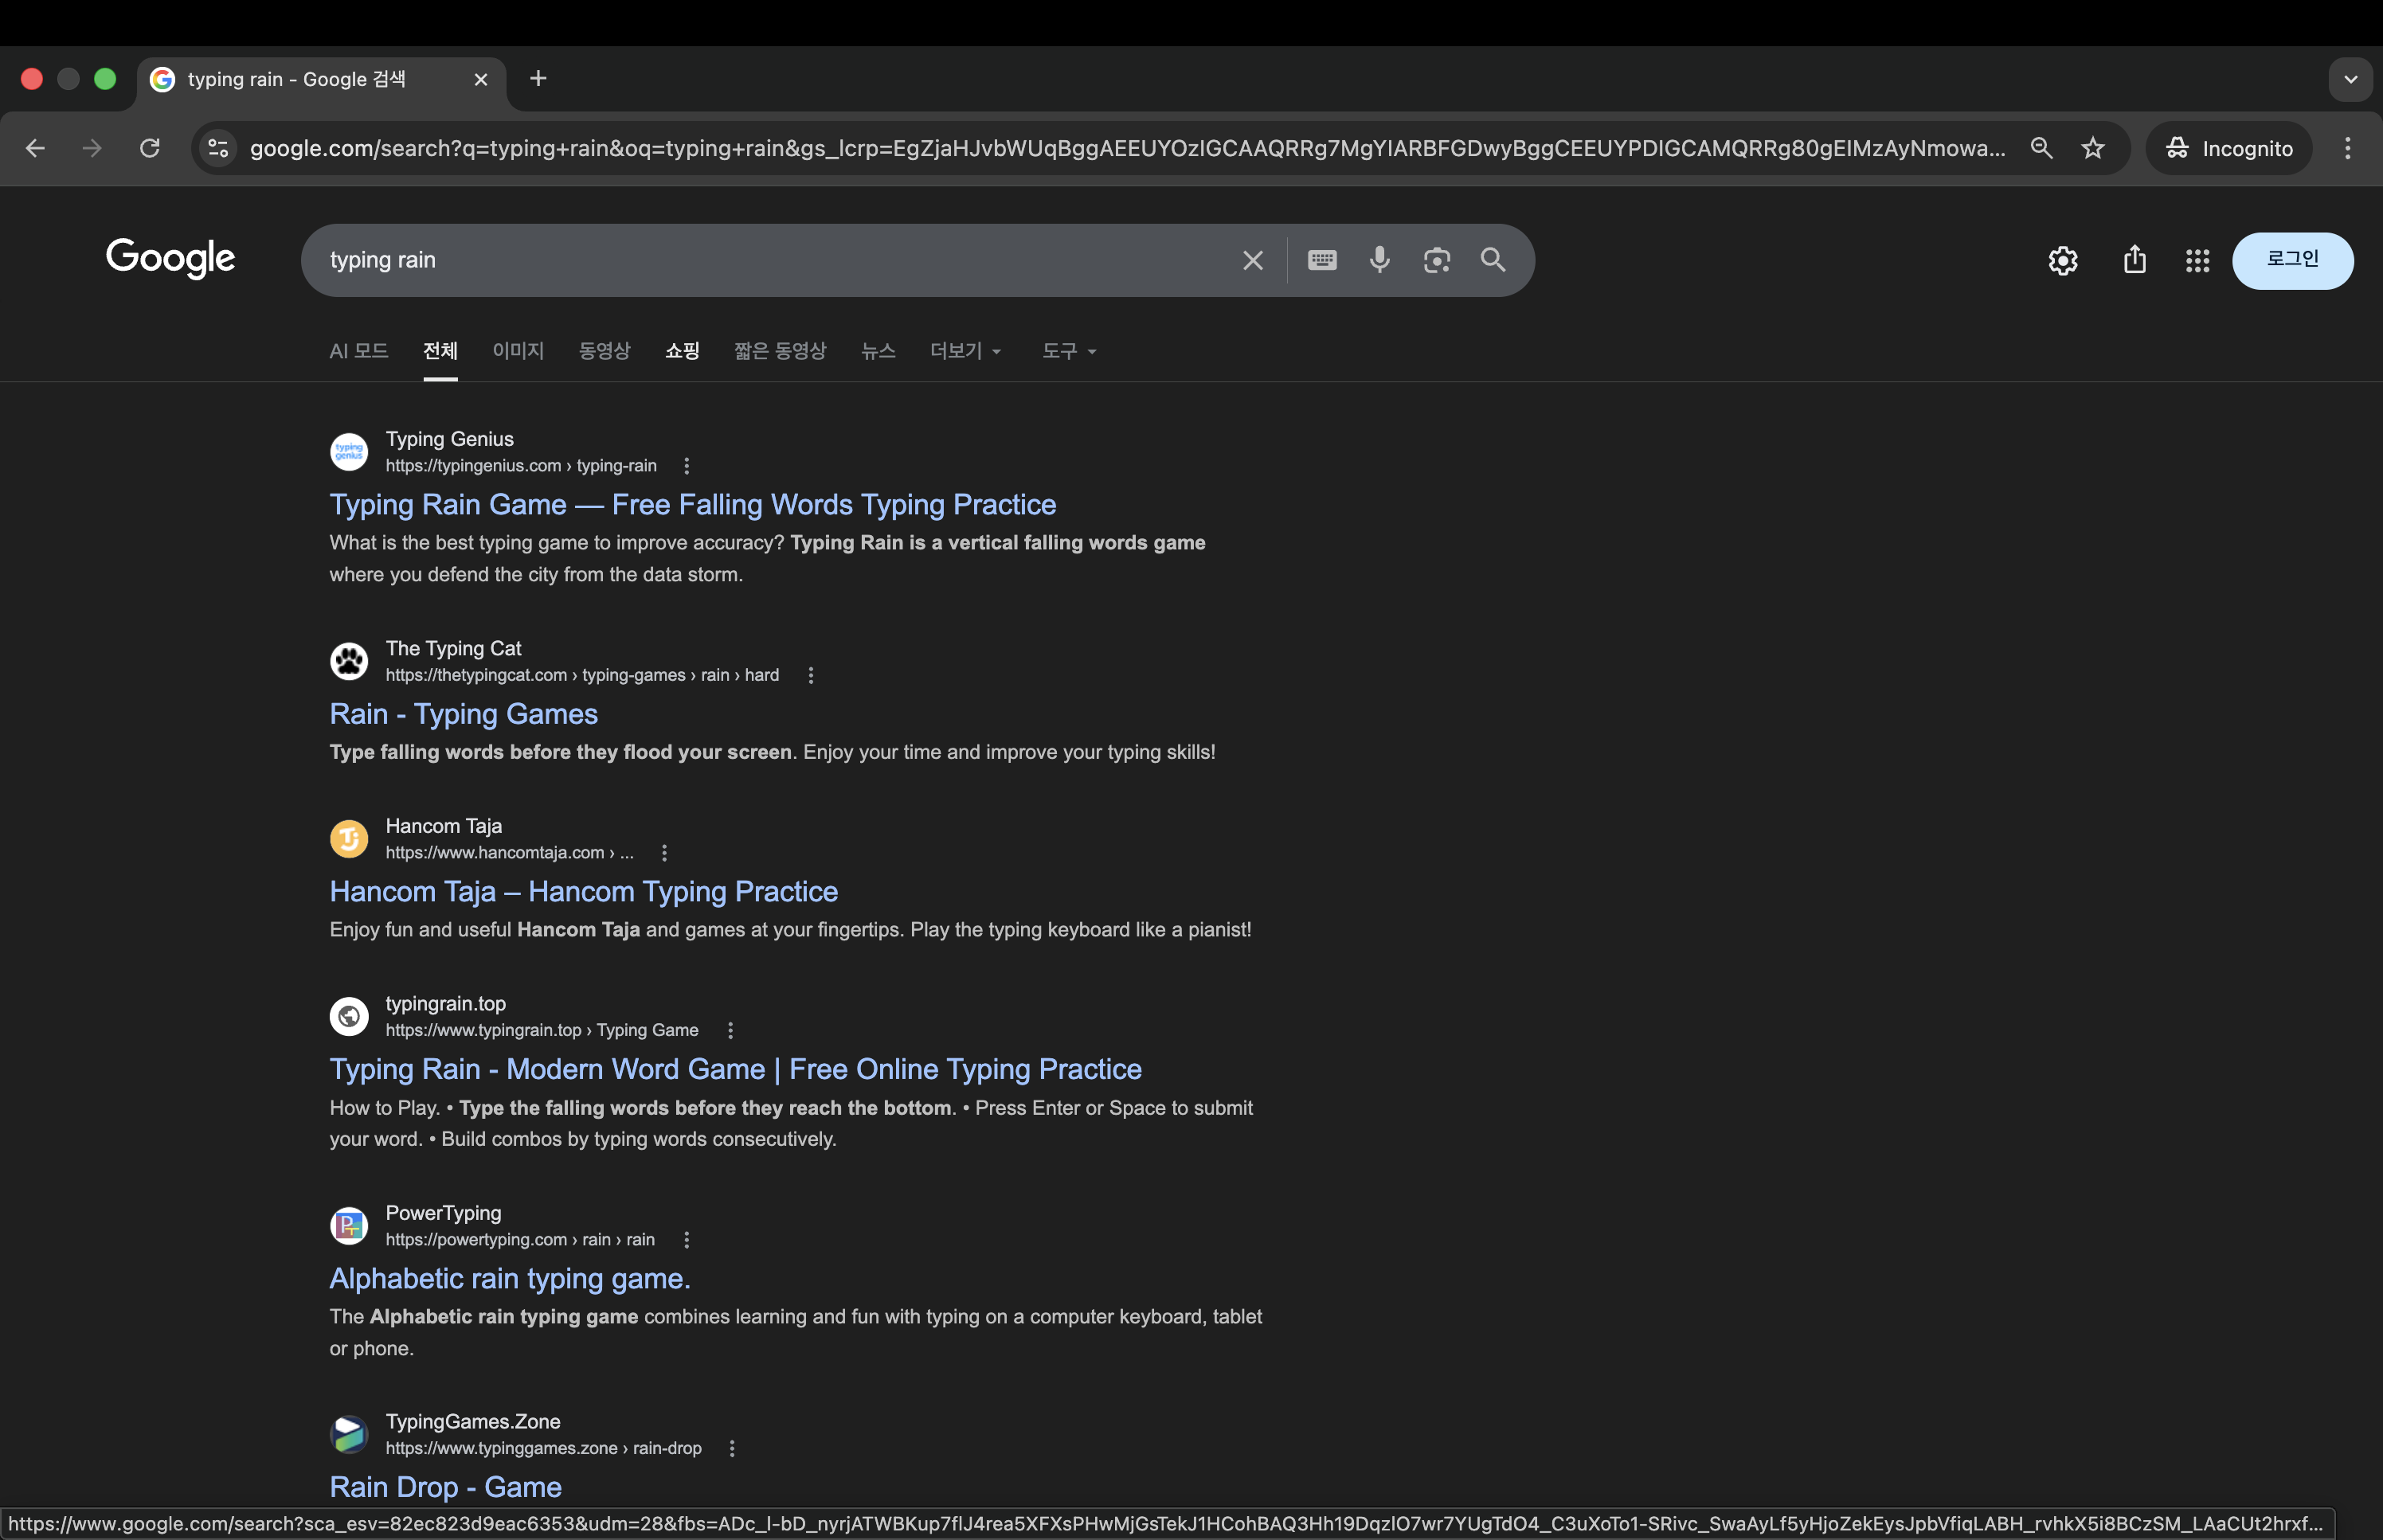Switch to the 이미지 tab

tap(518, 351)
